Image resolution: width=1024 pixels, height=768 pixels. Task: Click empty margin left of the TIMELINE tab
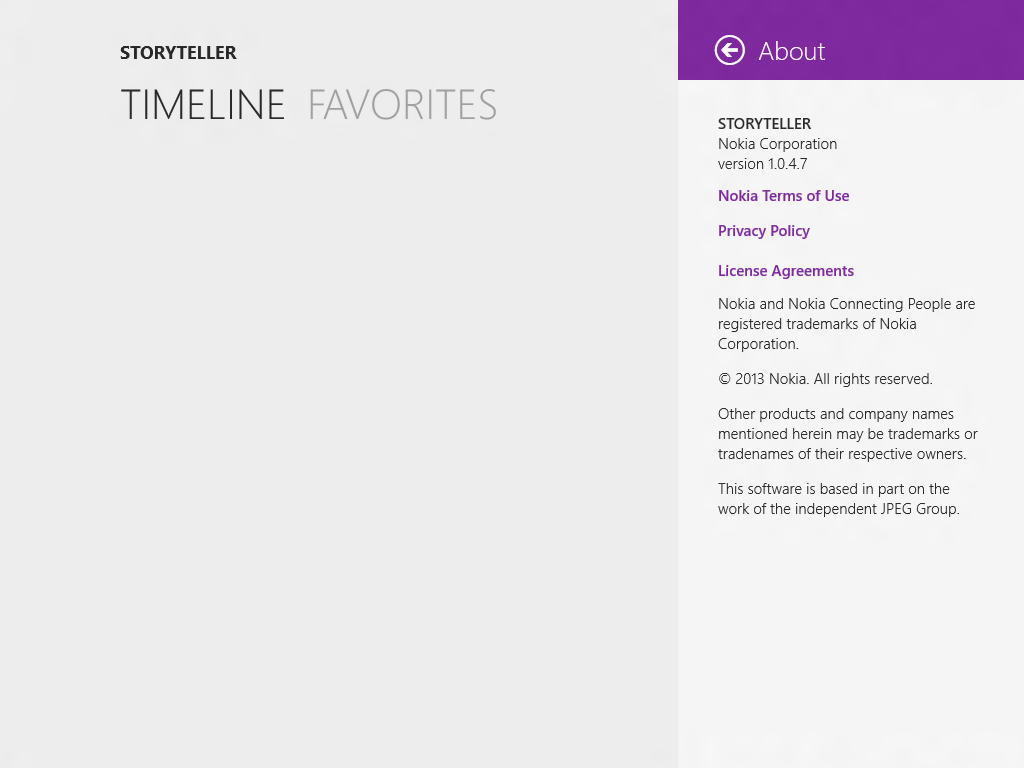(x=58, y=105)
